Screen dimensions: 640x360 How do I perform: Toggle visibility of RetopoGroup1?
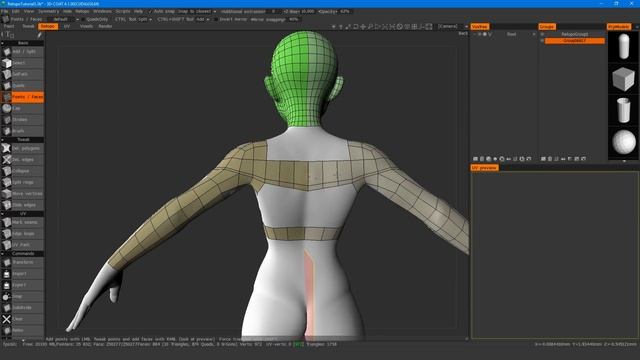click(542, 35)
